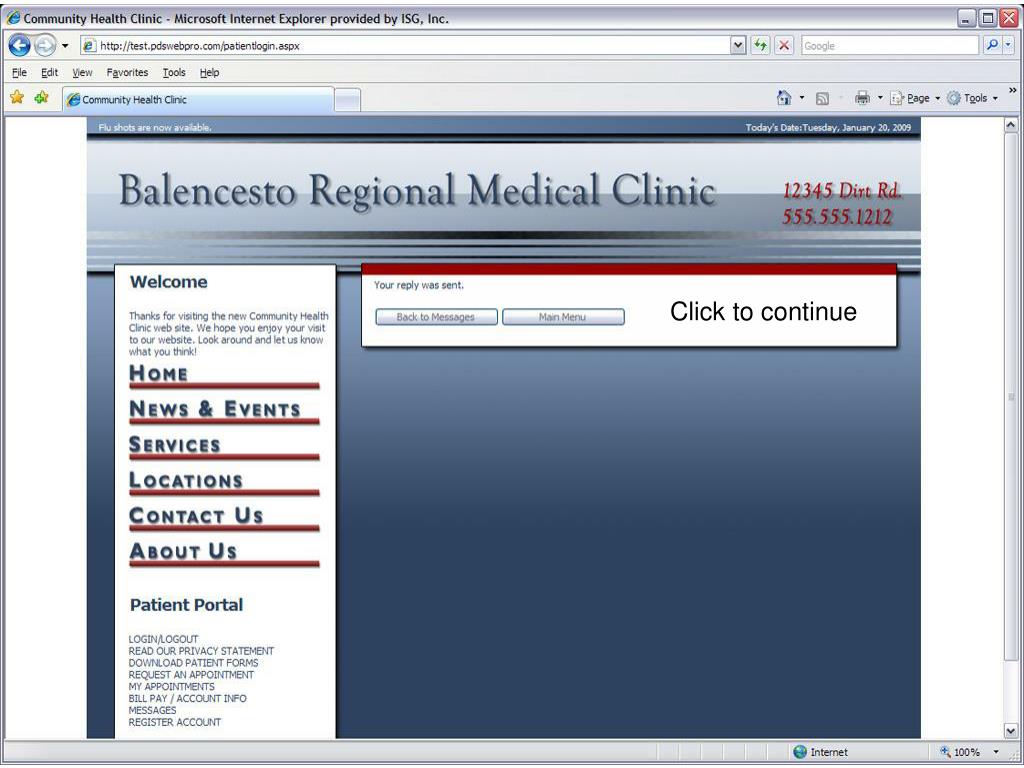Open the Edit menu
1024x768 pixels.
tap(50, 72)
